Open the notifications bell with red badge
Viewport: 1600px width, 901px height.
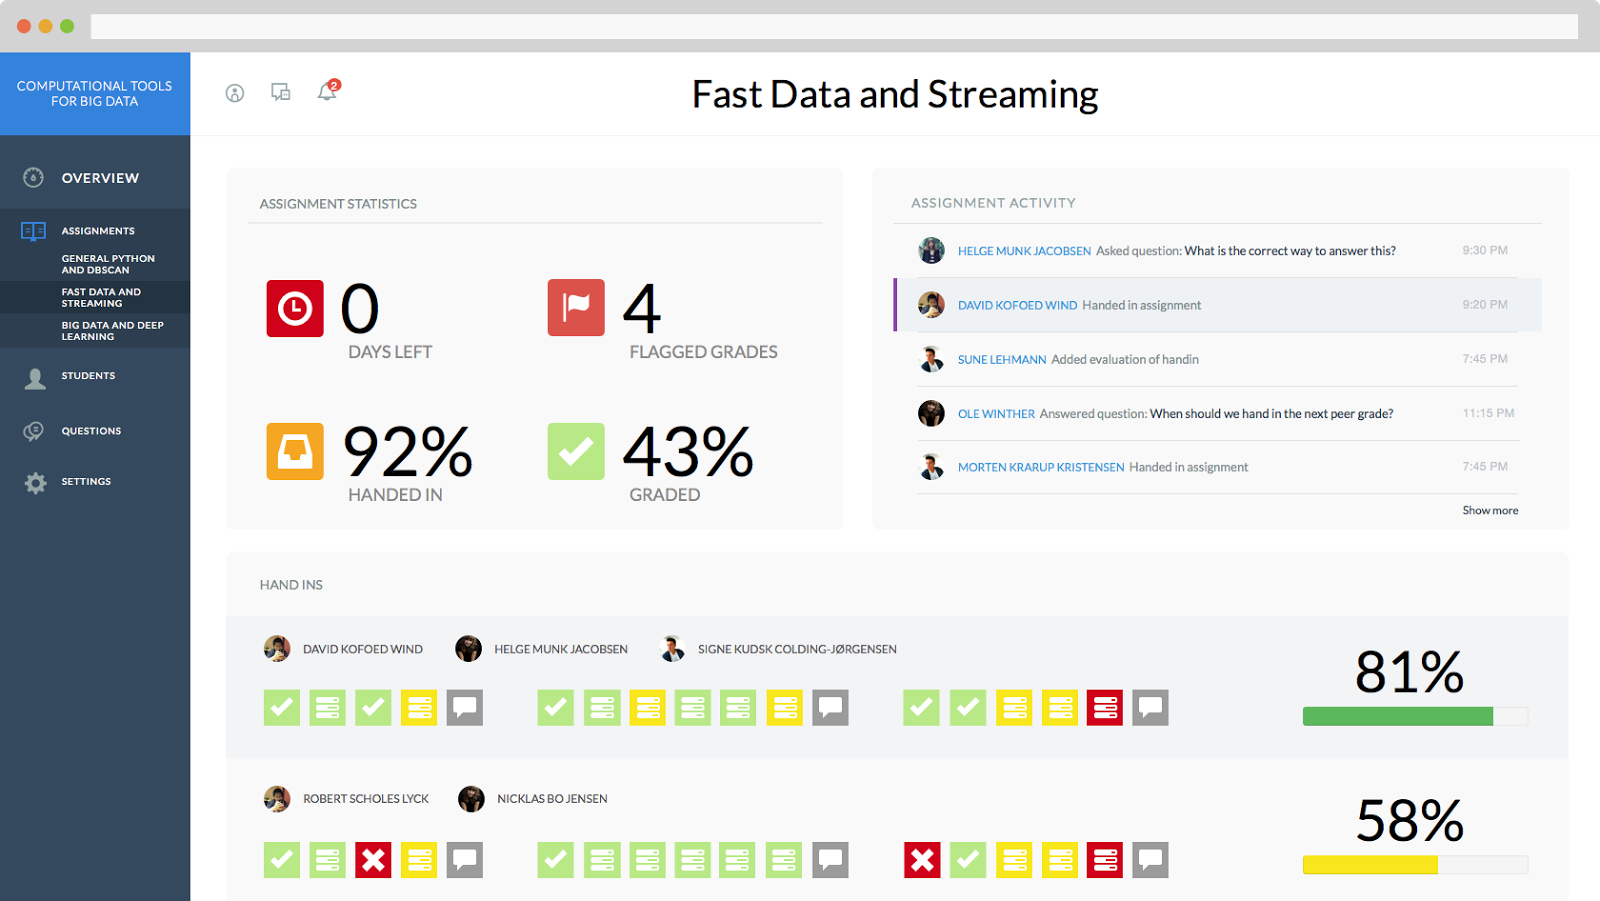coord(328,91)
